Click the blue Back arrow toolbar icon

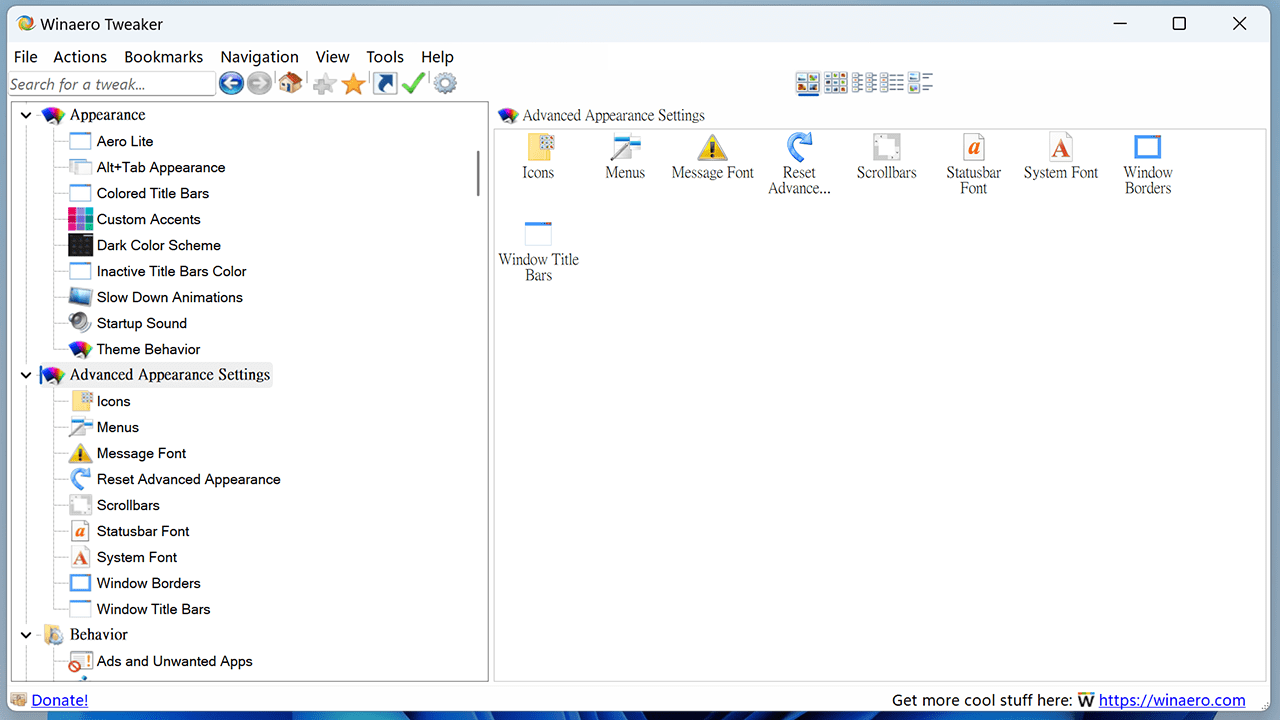231,84
